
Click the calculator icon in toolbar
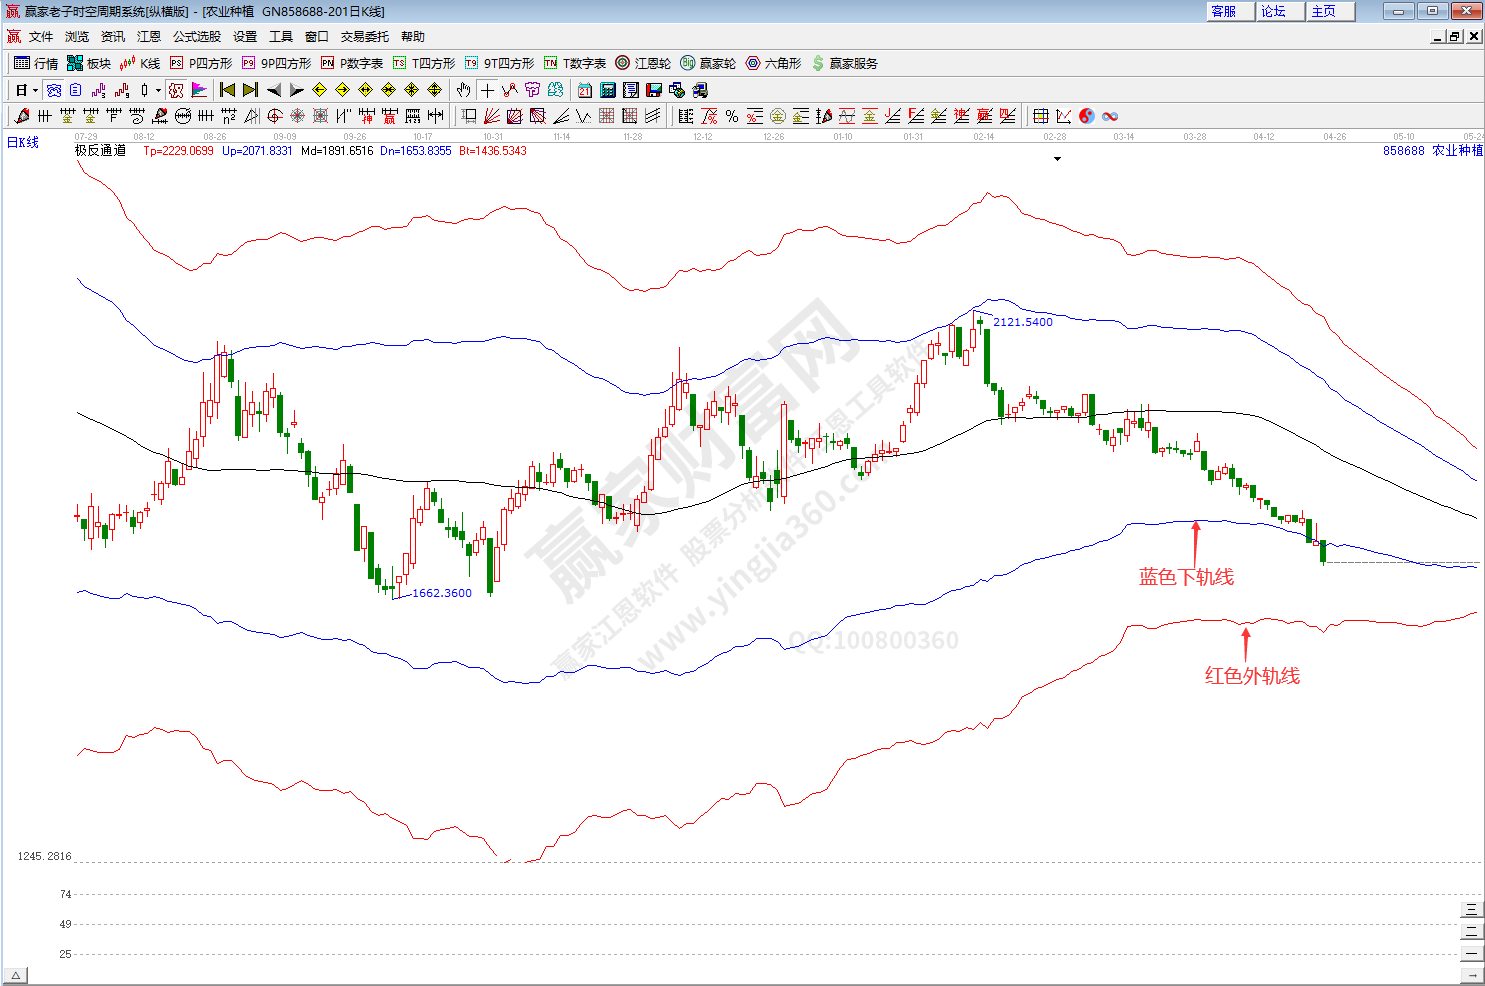608,90
